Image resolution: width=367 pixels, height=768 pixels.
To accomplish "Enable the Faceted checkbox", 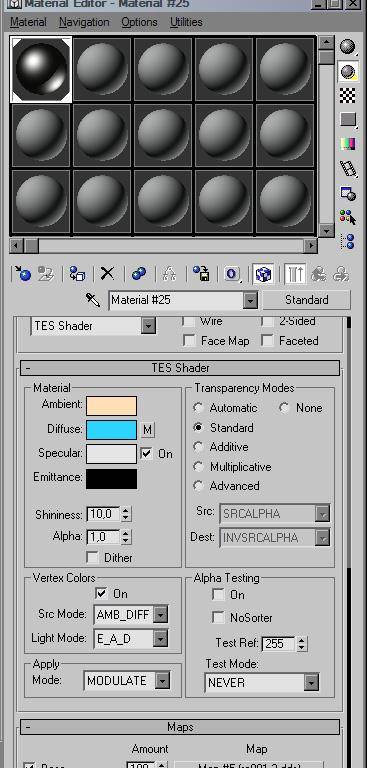I will (268, 340).
